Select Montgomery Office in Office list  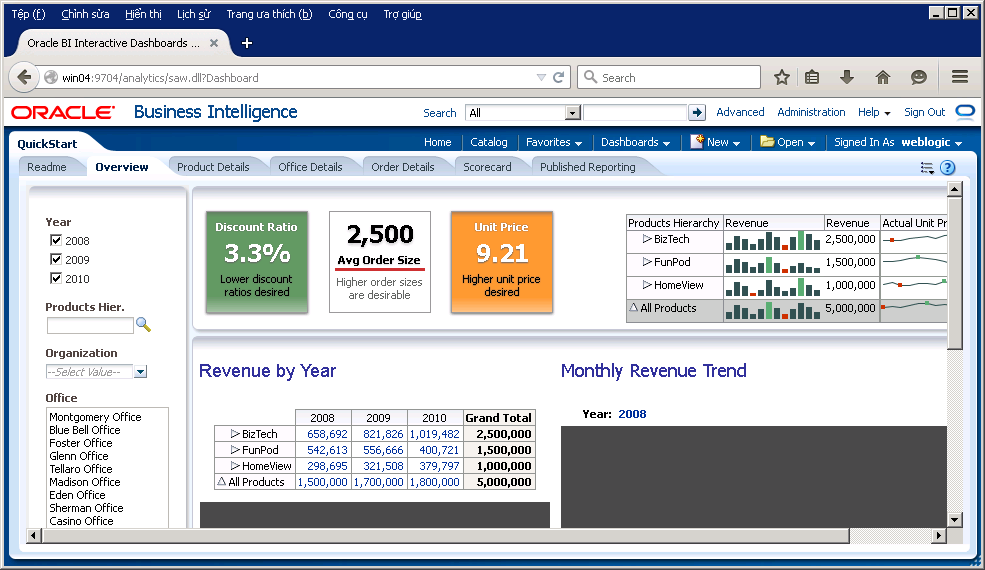95,417
